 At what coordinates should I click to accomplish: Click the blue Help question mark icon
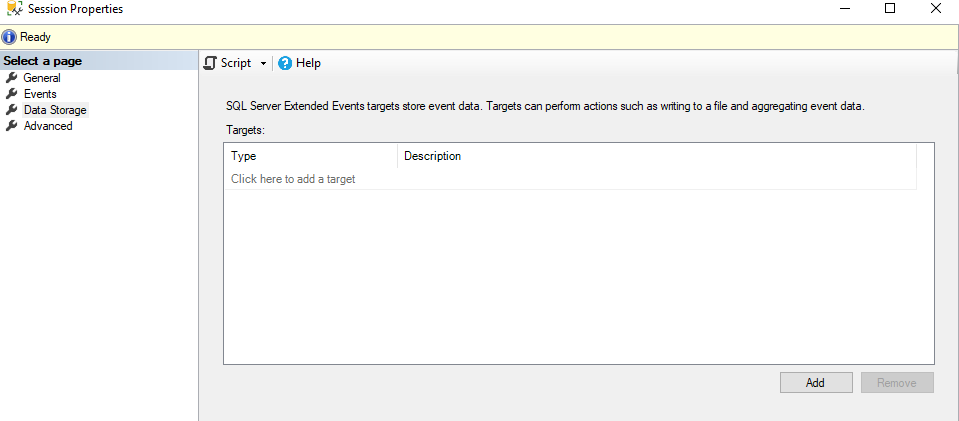[285, 63]
